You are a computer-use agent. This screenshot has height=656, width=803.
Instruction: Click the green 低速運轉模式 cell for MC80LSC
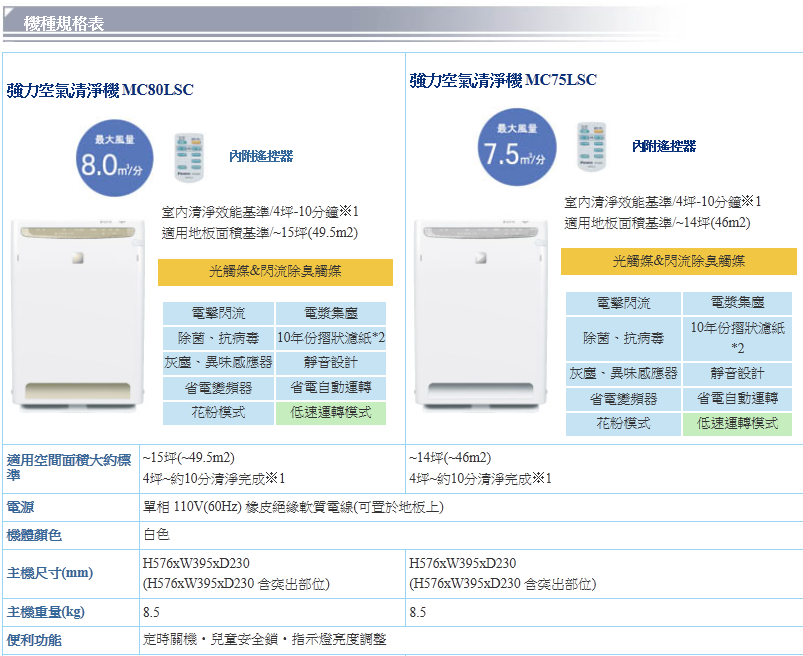click(x=330, y=412)
